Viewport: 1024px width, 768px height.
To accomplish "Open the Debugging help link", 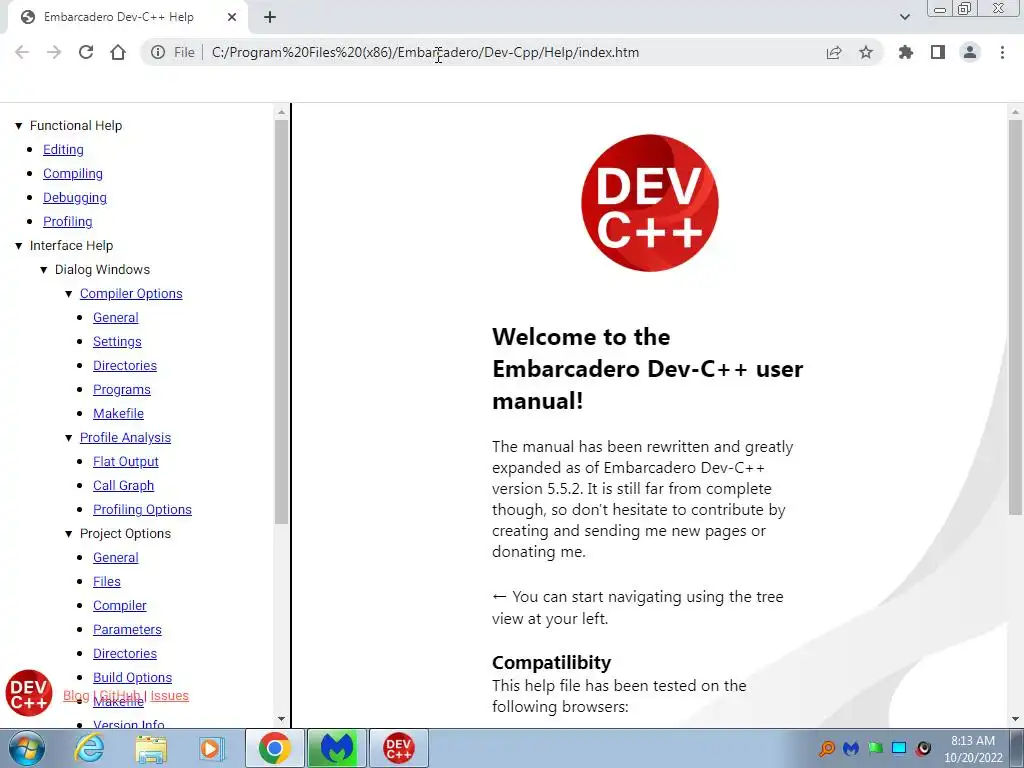I will tap(74, 198).
